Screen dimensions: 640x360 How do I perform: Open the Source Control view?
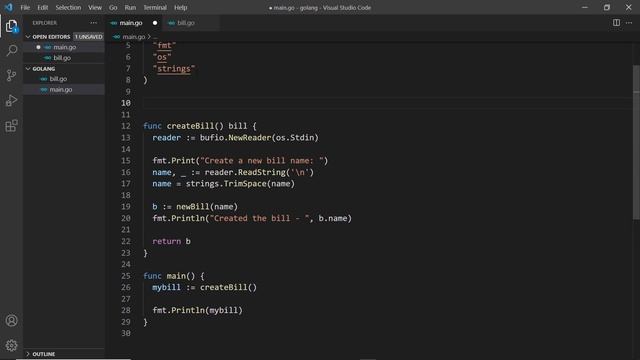coord(11,75)
